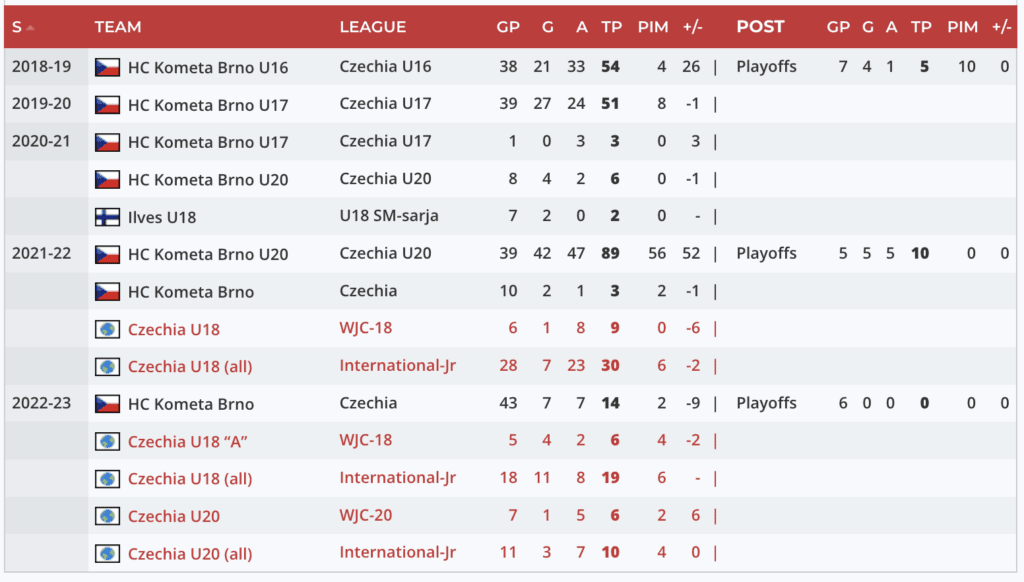The height and width of the screenshot is (582, 1024).
Task: Open HC Kometa Brno U20 2021-22 team
Action: click(208, 254)
